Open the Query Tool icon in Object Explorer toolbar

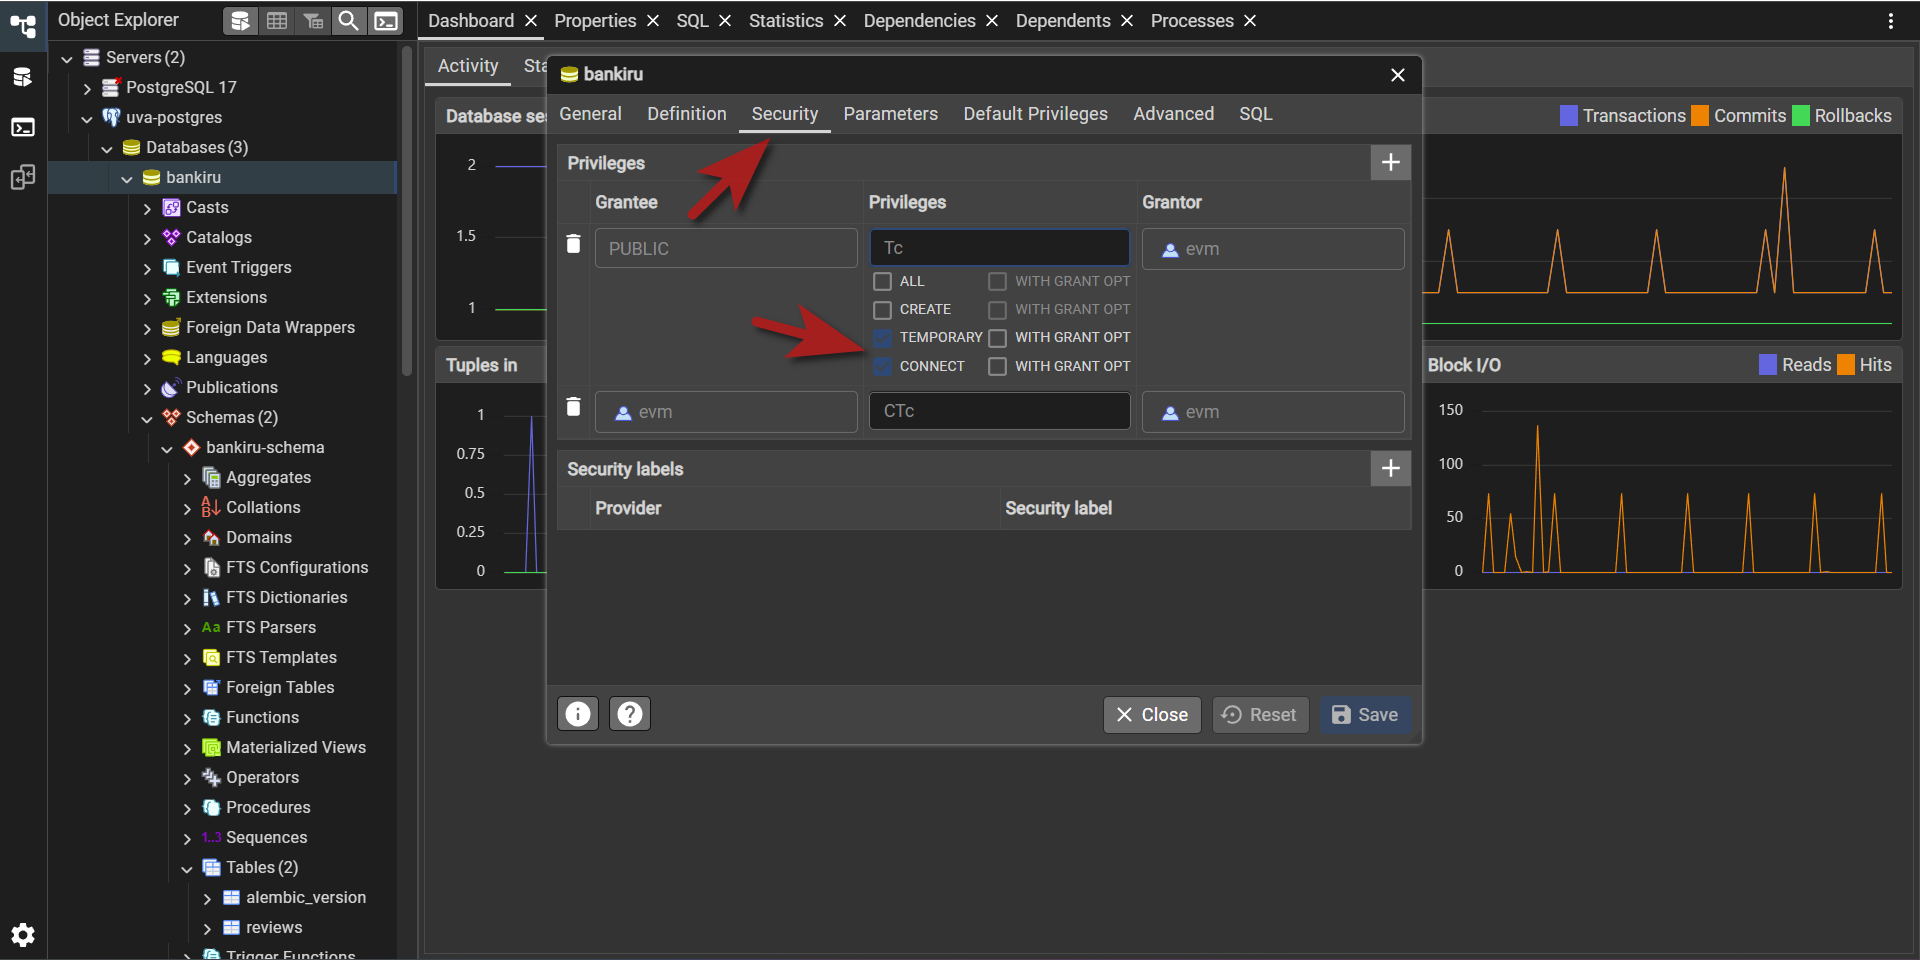[240, 20]
